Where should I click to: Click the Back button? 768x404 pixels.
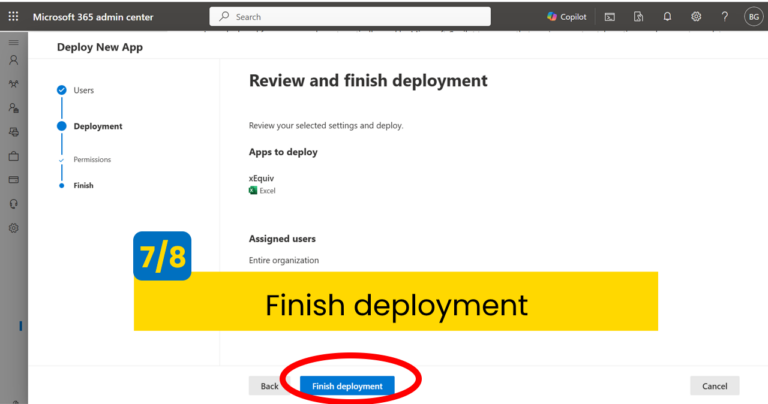269,386
